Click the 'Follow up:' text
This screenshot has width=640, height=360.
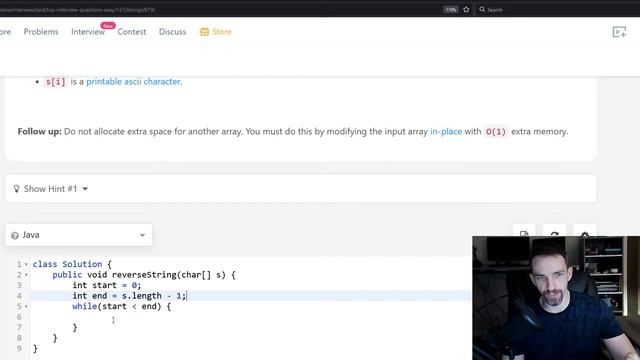[x=40, y=131]
